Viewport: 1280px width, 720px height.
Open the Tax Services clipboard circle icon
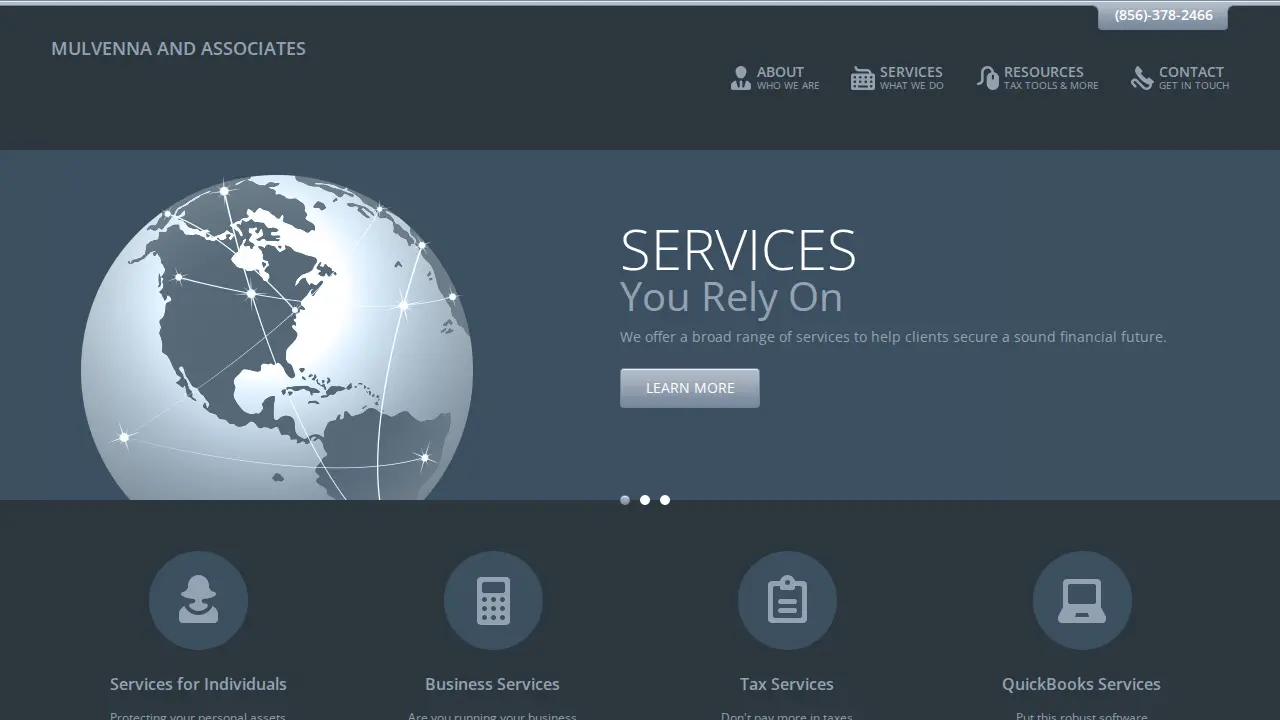[x=787, y=600]
